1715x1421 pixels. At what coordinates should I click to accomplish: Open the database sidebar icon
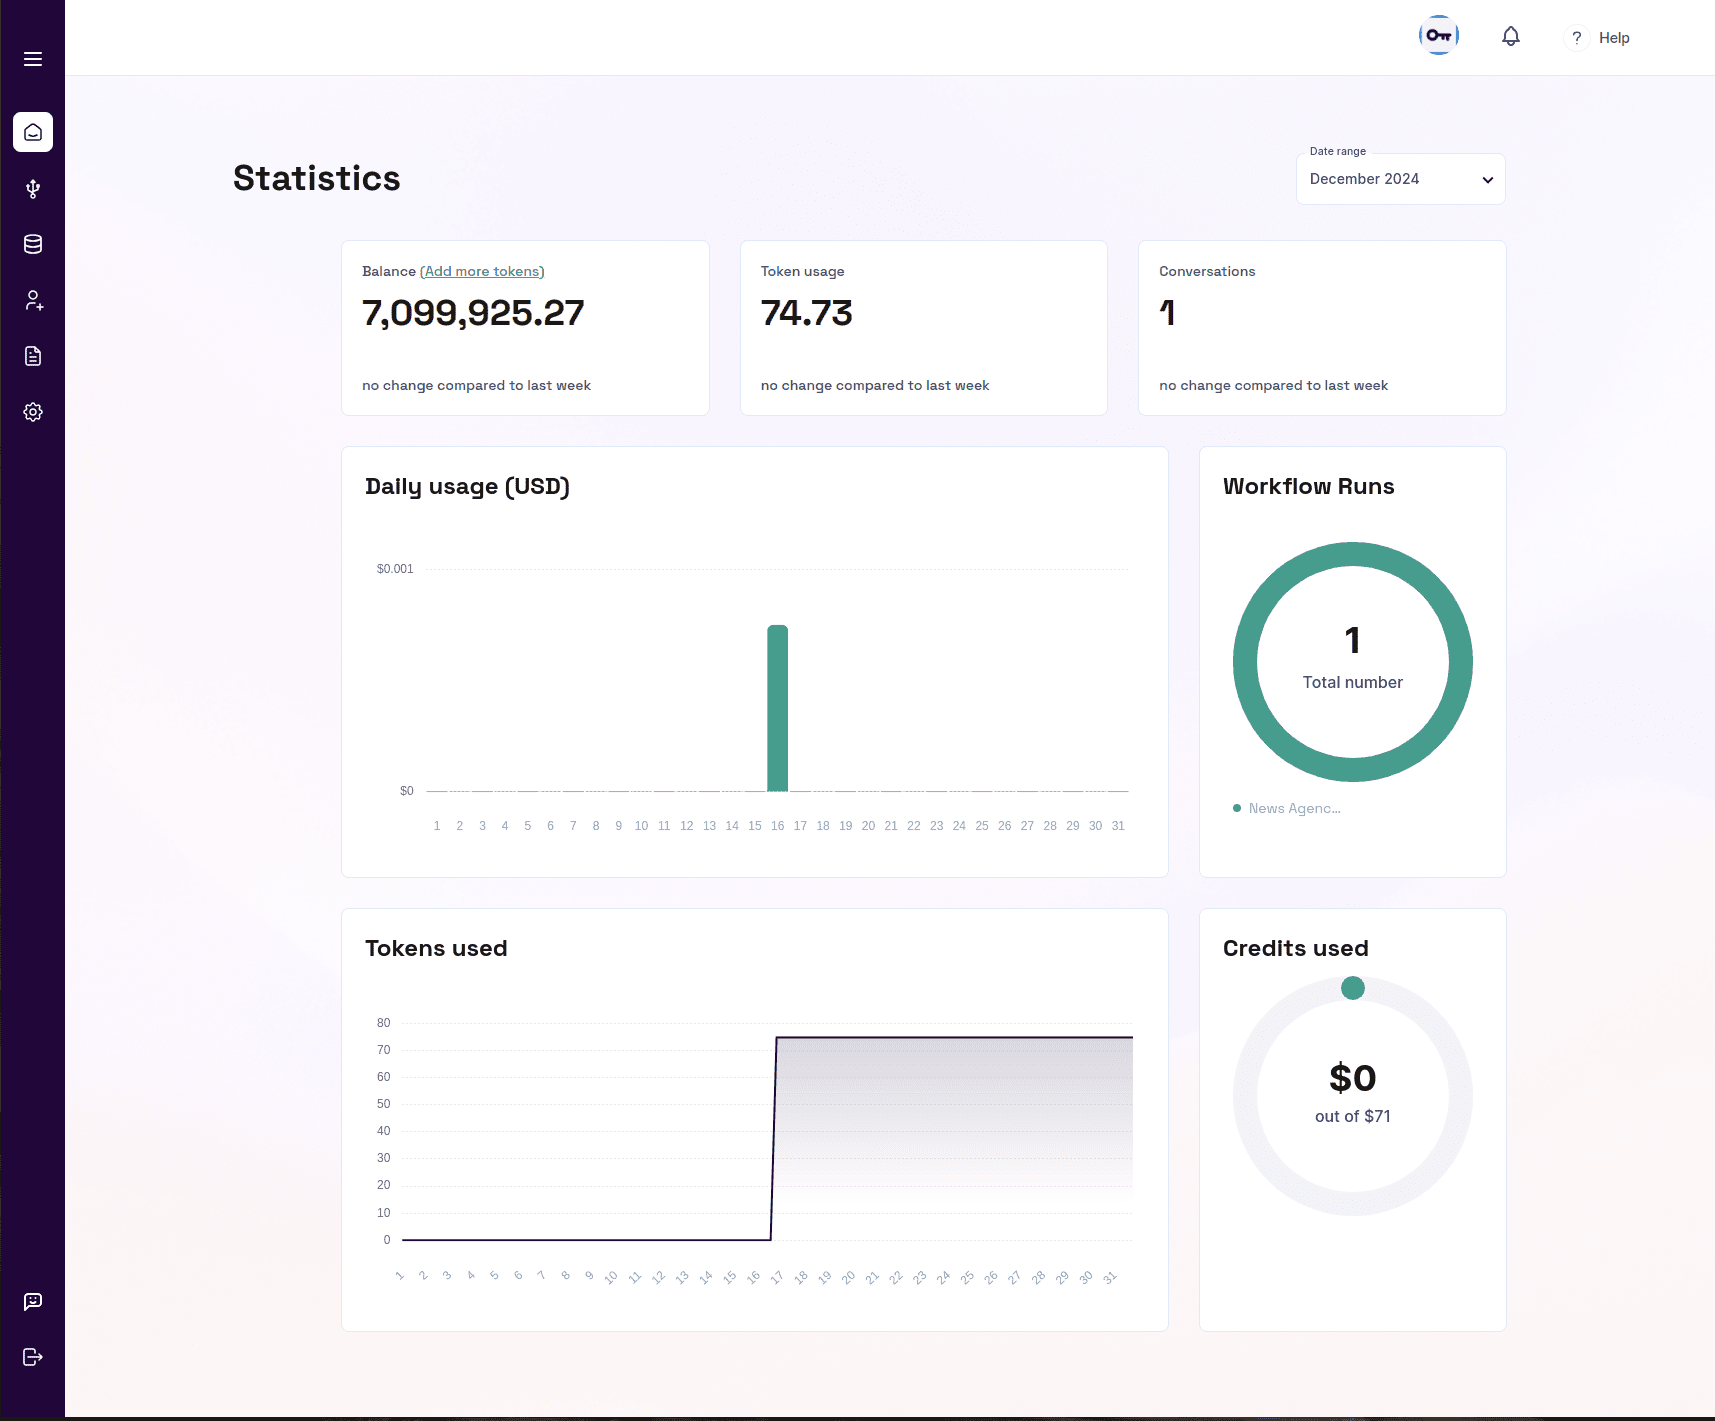(x=33, y=244)
